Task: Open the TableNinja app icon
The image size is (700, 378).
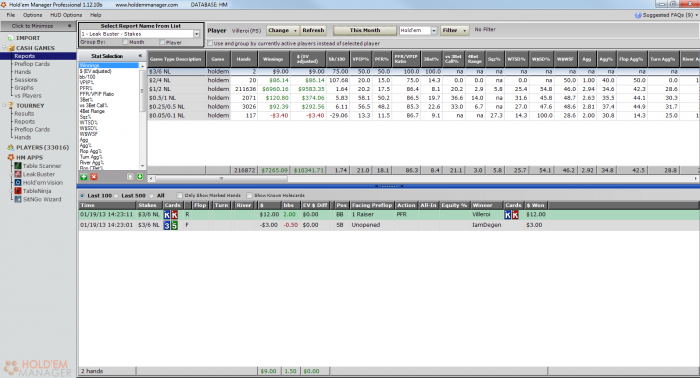Action: pos(18,191)
